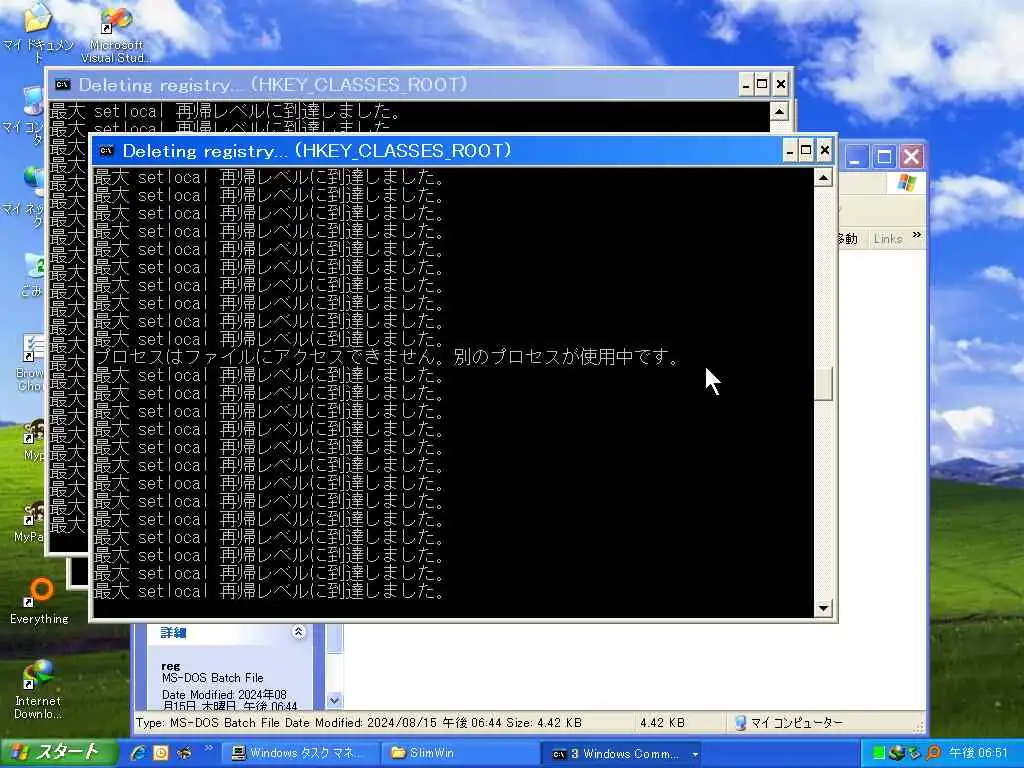
Task: Click the orange clock quick launch icon
Action: (x=161, y=753)
